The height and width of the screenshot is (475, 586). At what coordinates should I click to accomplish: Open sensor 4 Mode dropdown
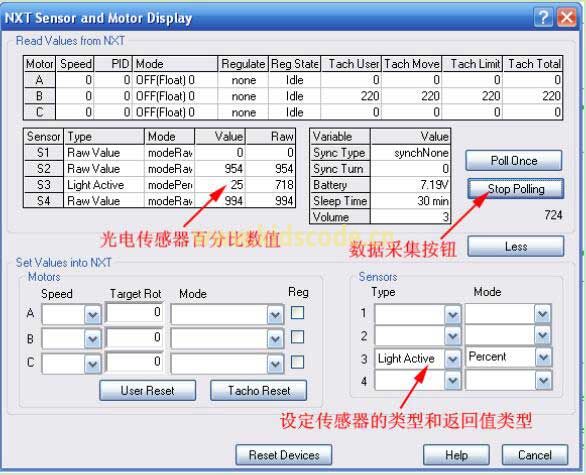[x=543, y=380]
